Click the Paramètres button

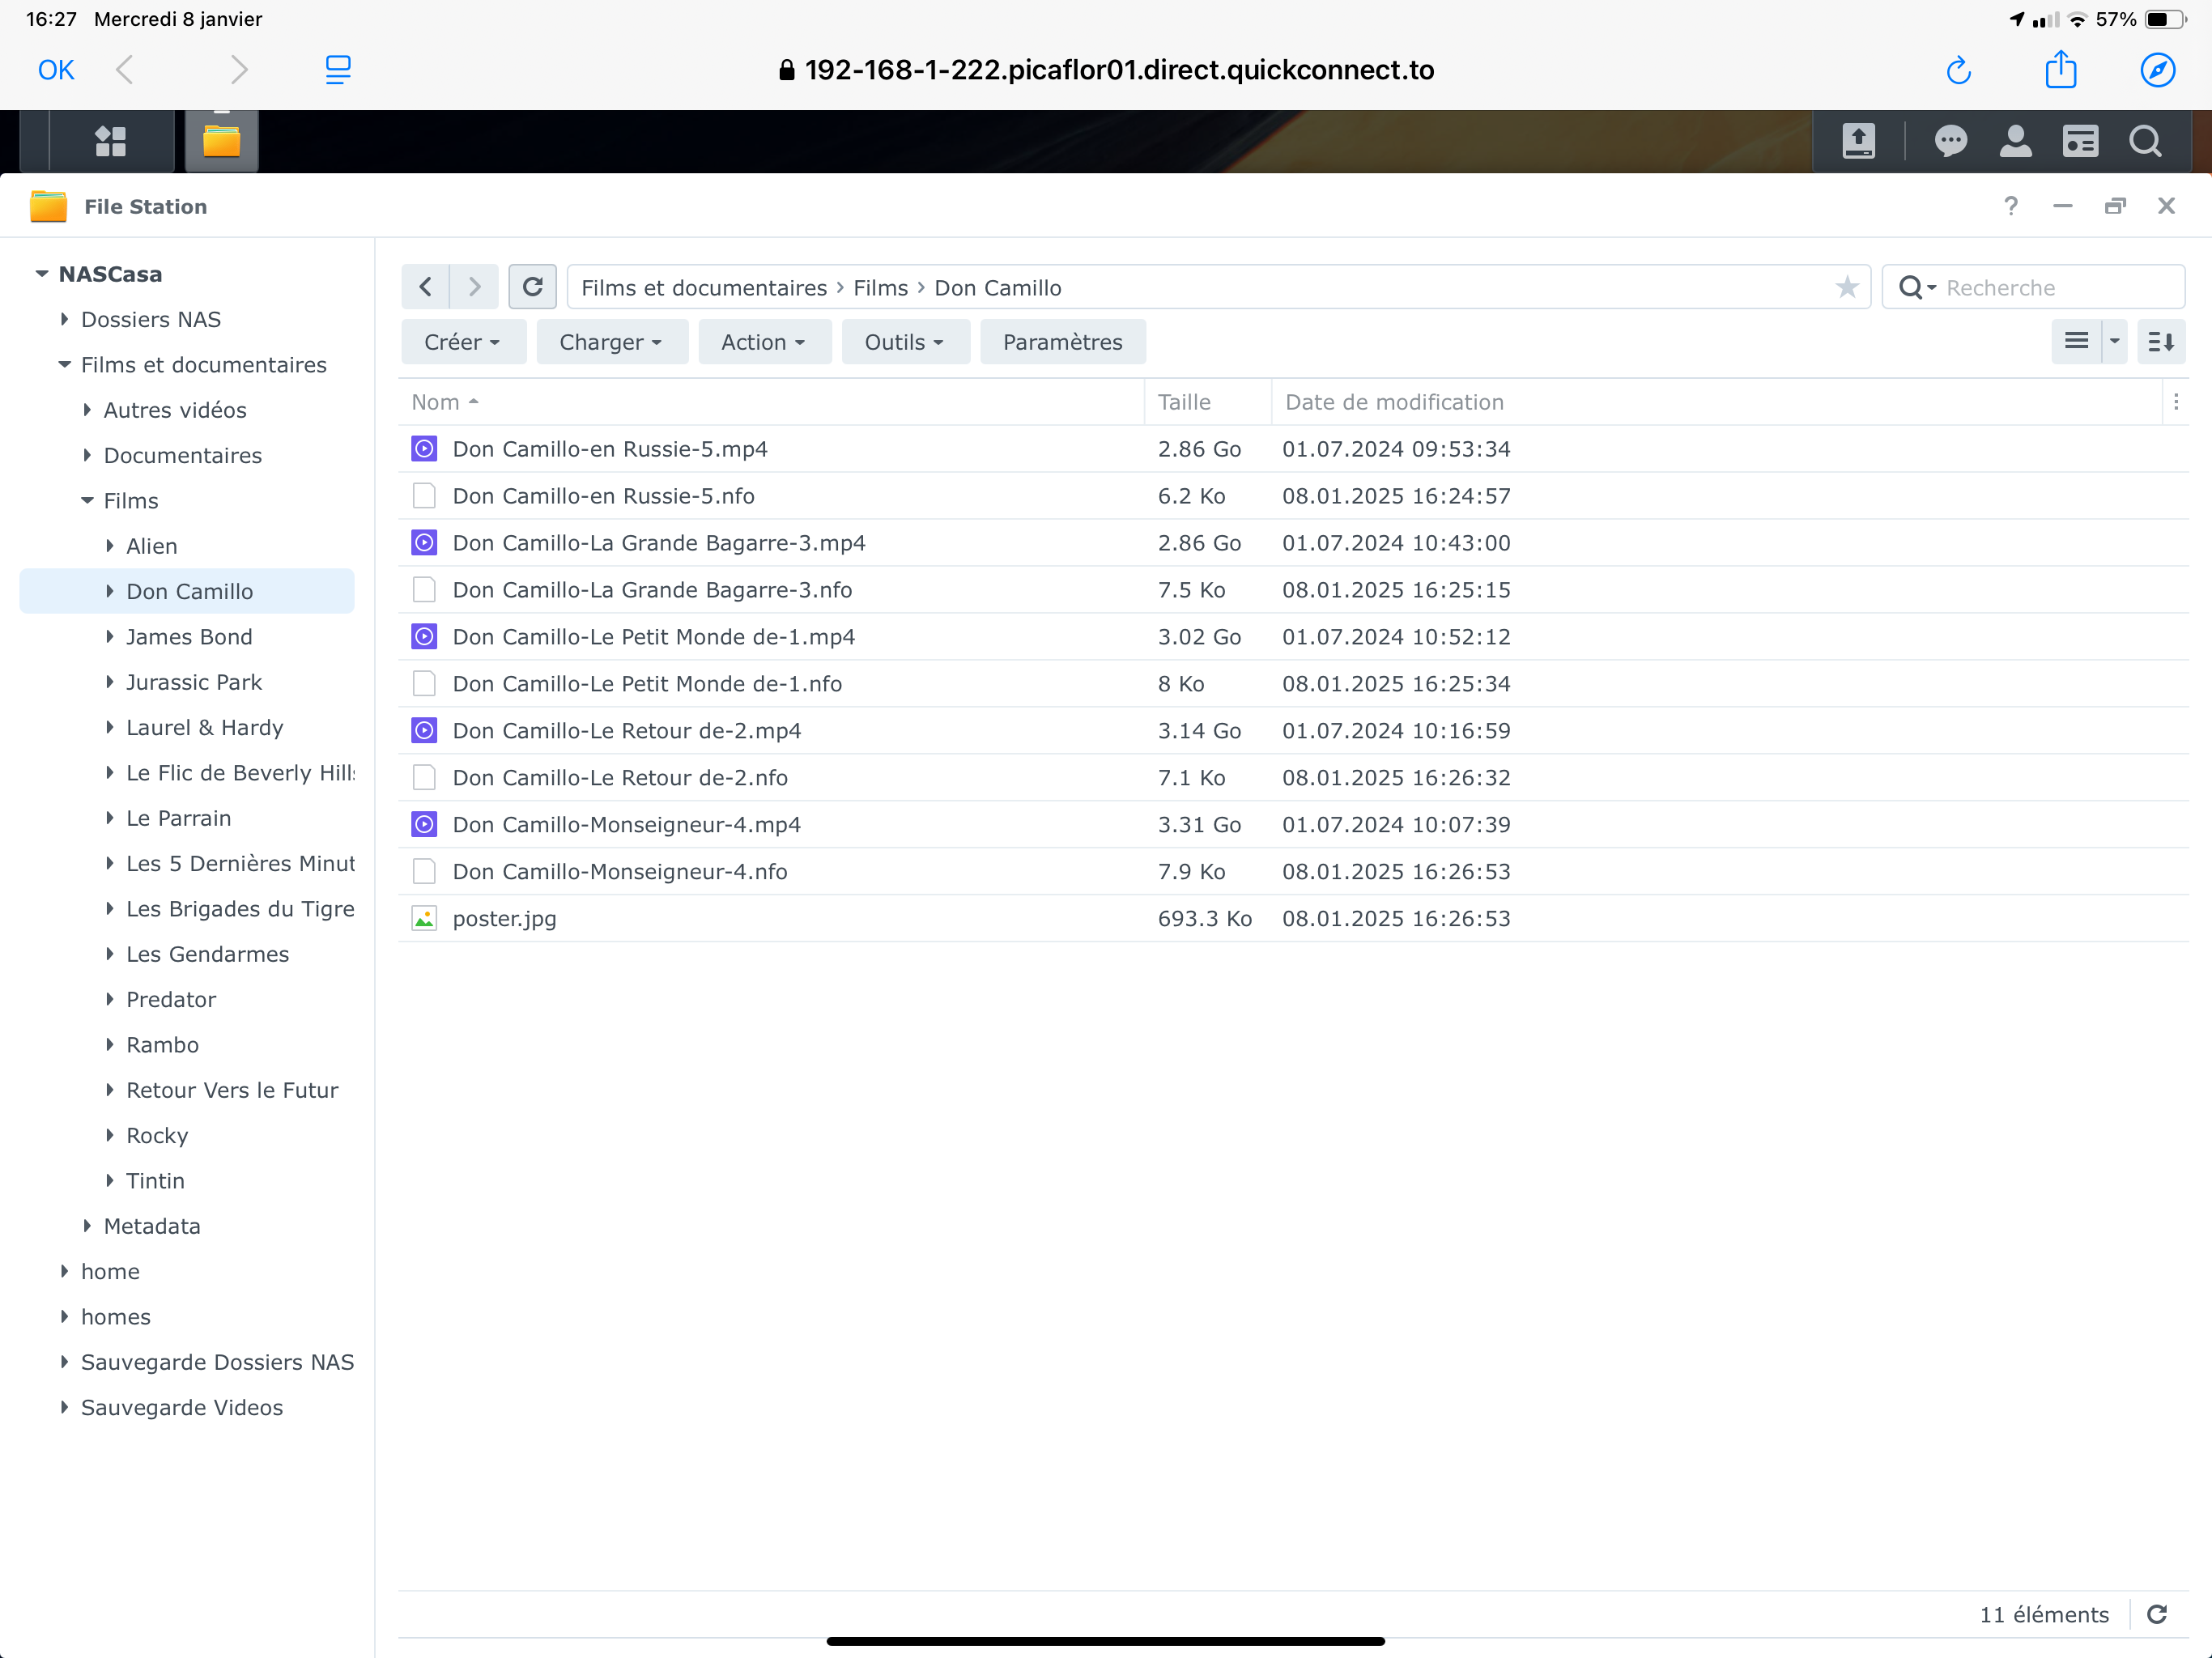point(1062,342)
